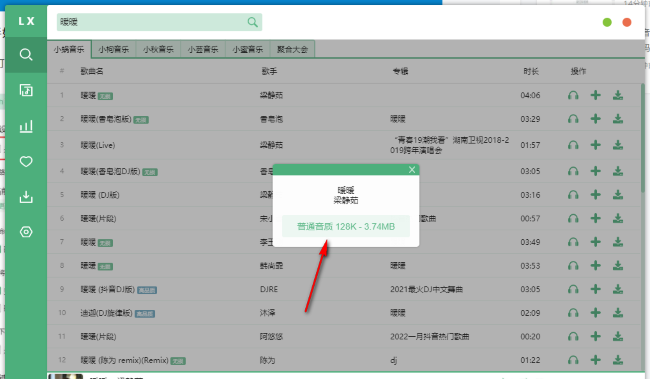
Task: Play the 04:06 暖暖 song by 梁静茹
Action: point(573,95)
